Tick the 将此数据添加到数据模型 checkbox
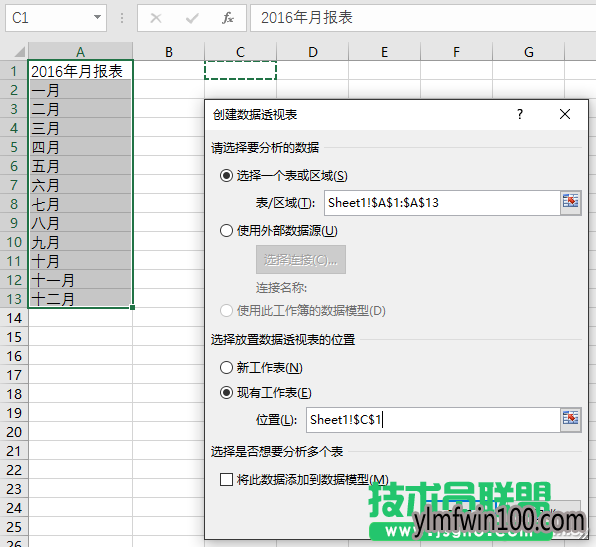Viewport: 596px width, 547px height. coord(226,479)
